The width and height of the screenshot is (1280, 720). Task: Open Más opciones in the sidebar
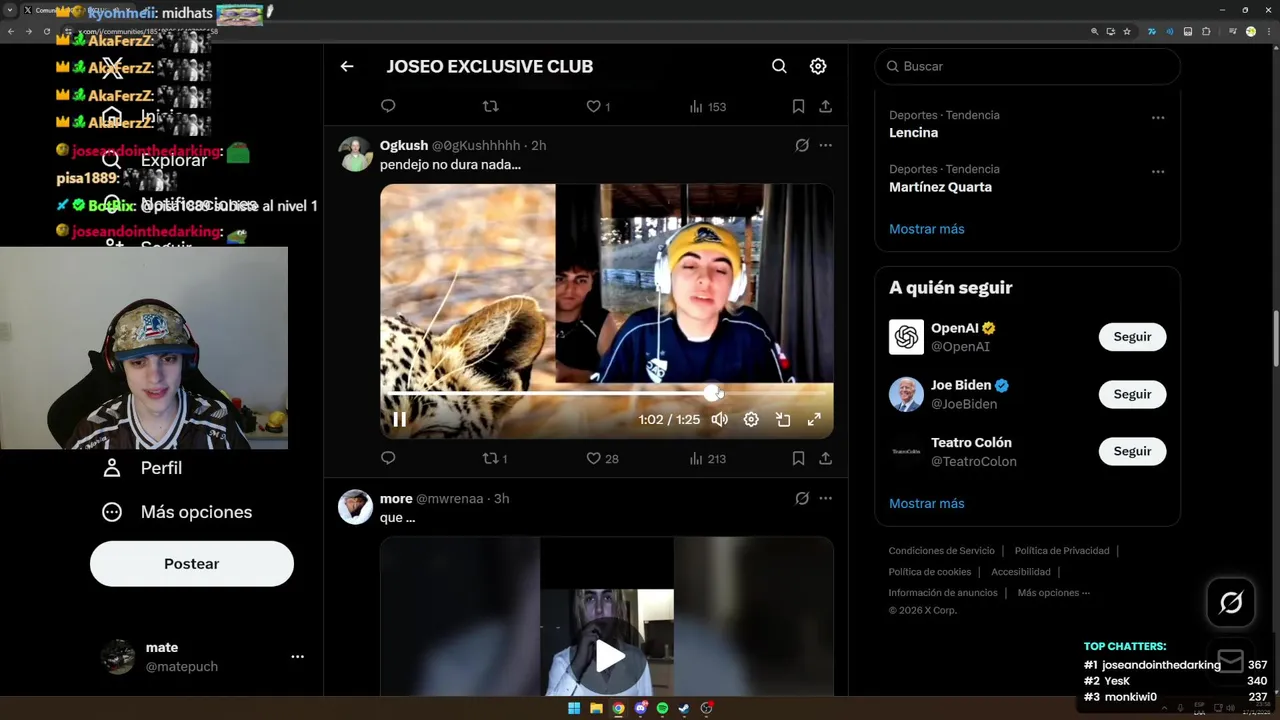coord(177,512)
